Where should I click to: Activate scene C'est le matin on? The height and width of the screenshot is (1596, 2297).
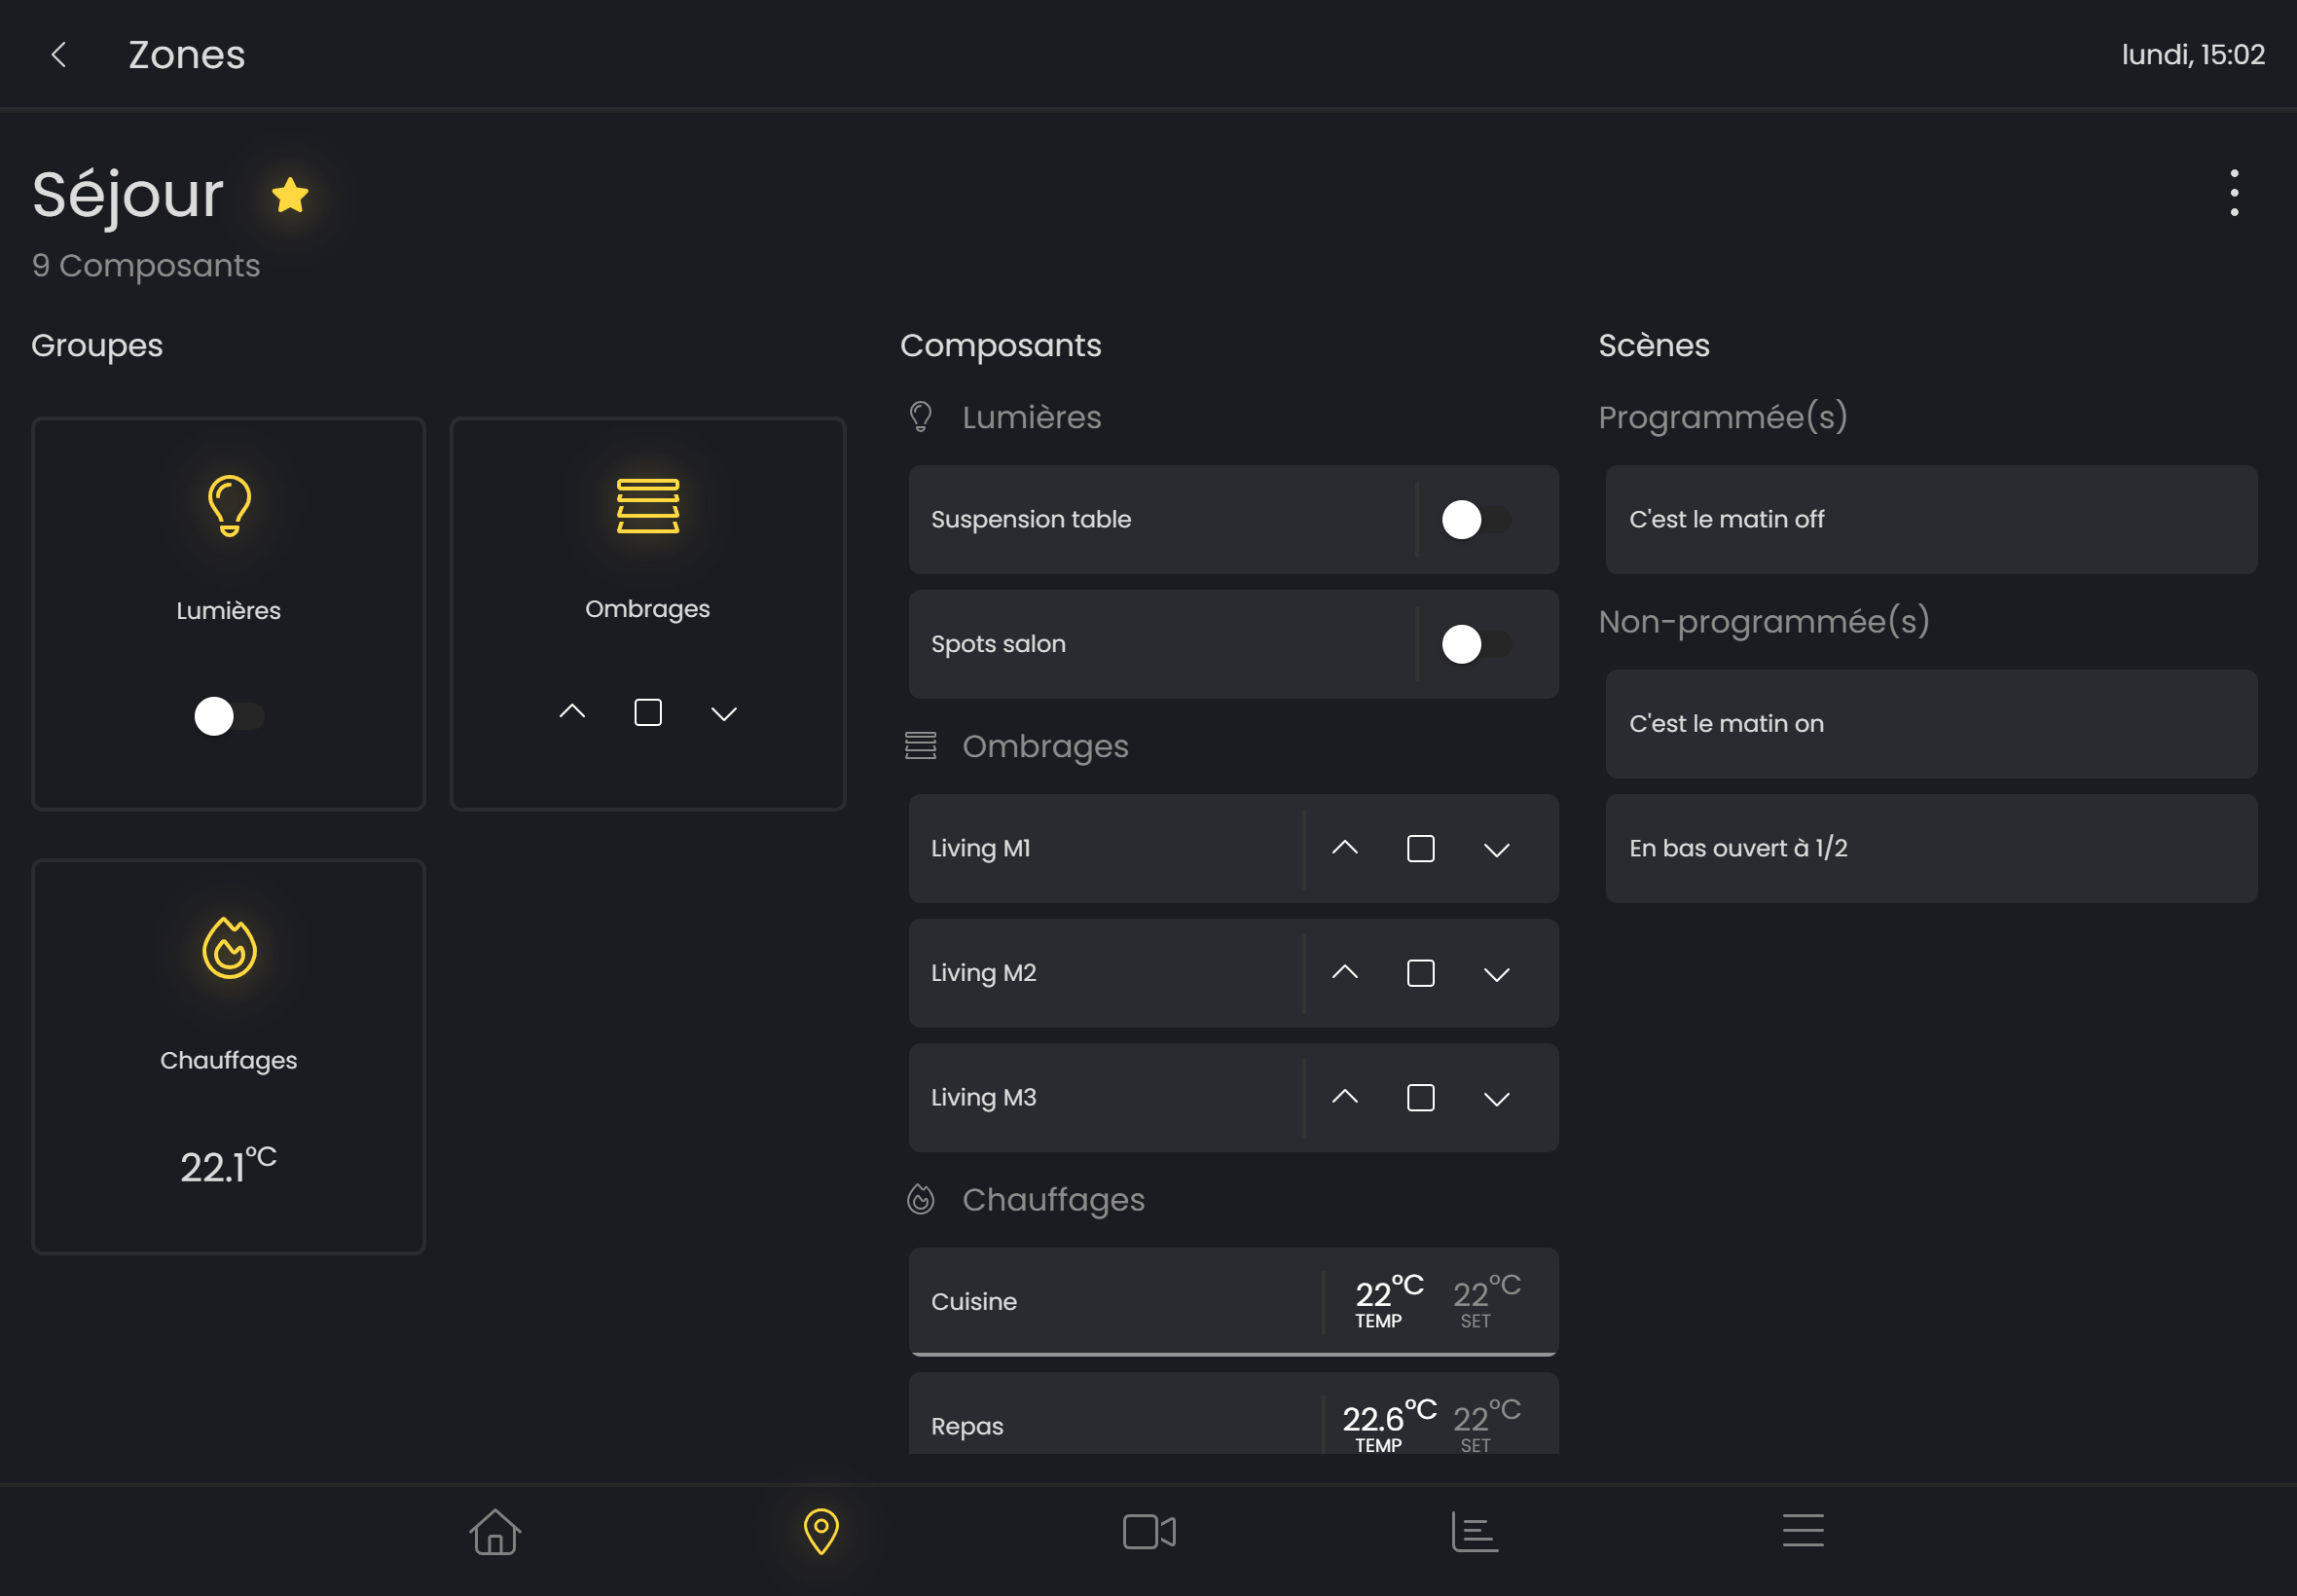(x=1930, y=724)
